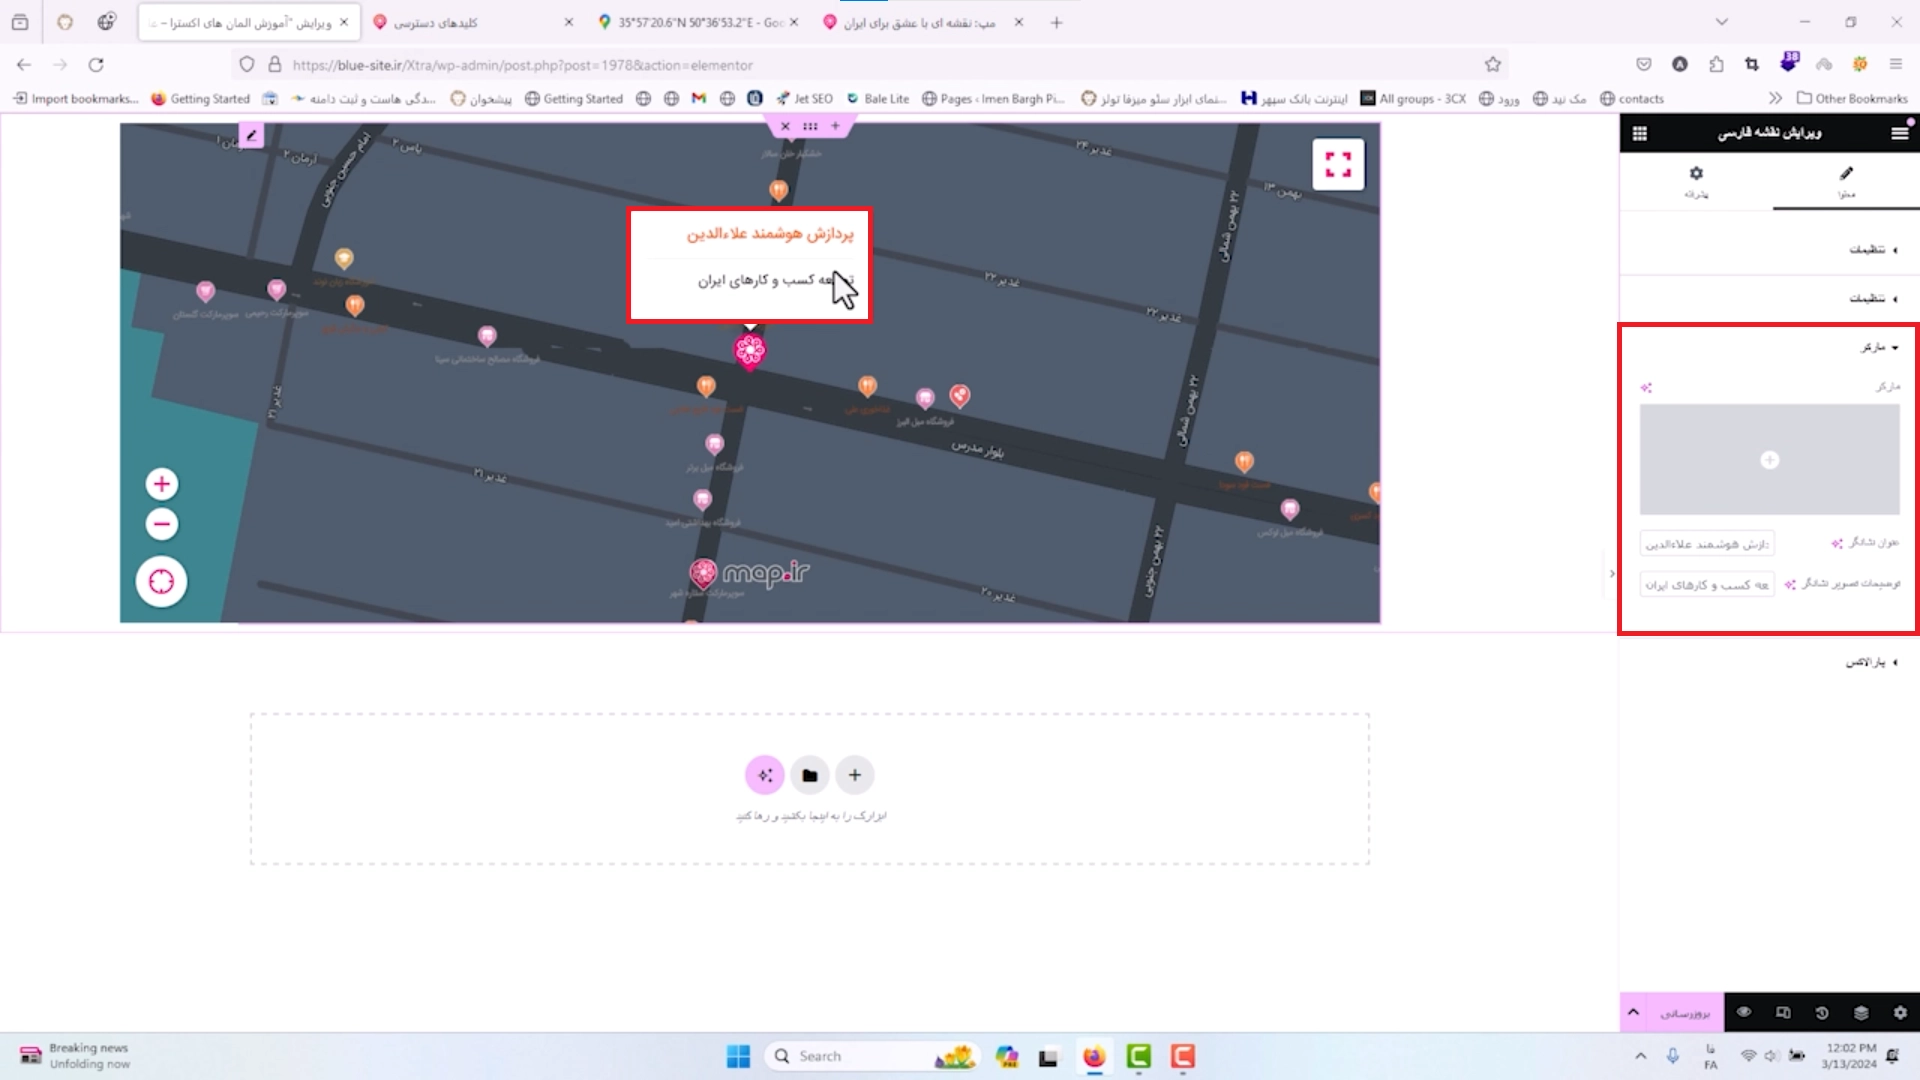Open Import bookmarks link
Screen dimensions: 1920x1080
point(75,98)
